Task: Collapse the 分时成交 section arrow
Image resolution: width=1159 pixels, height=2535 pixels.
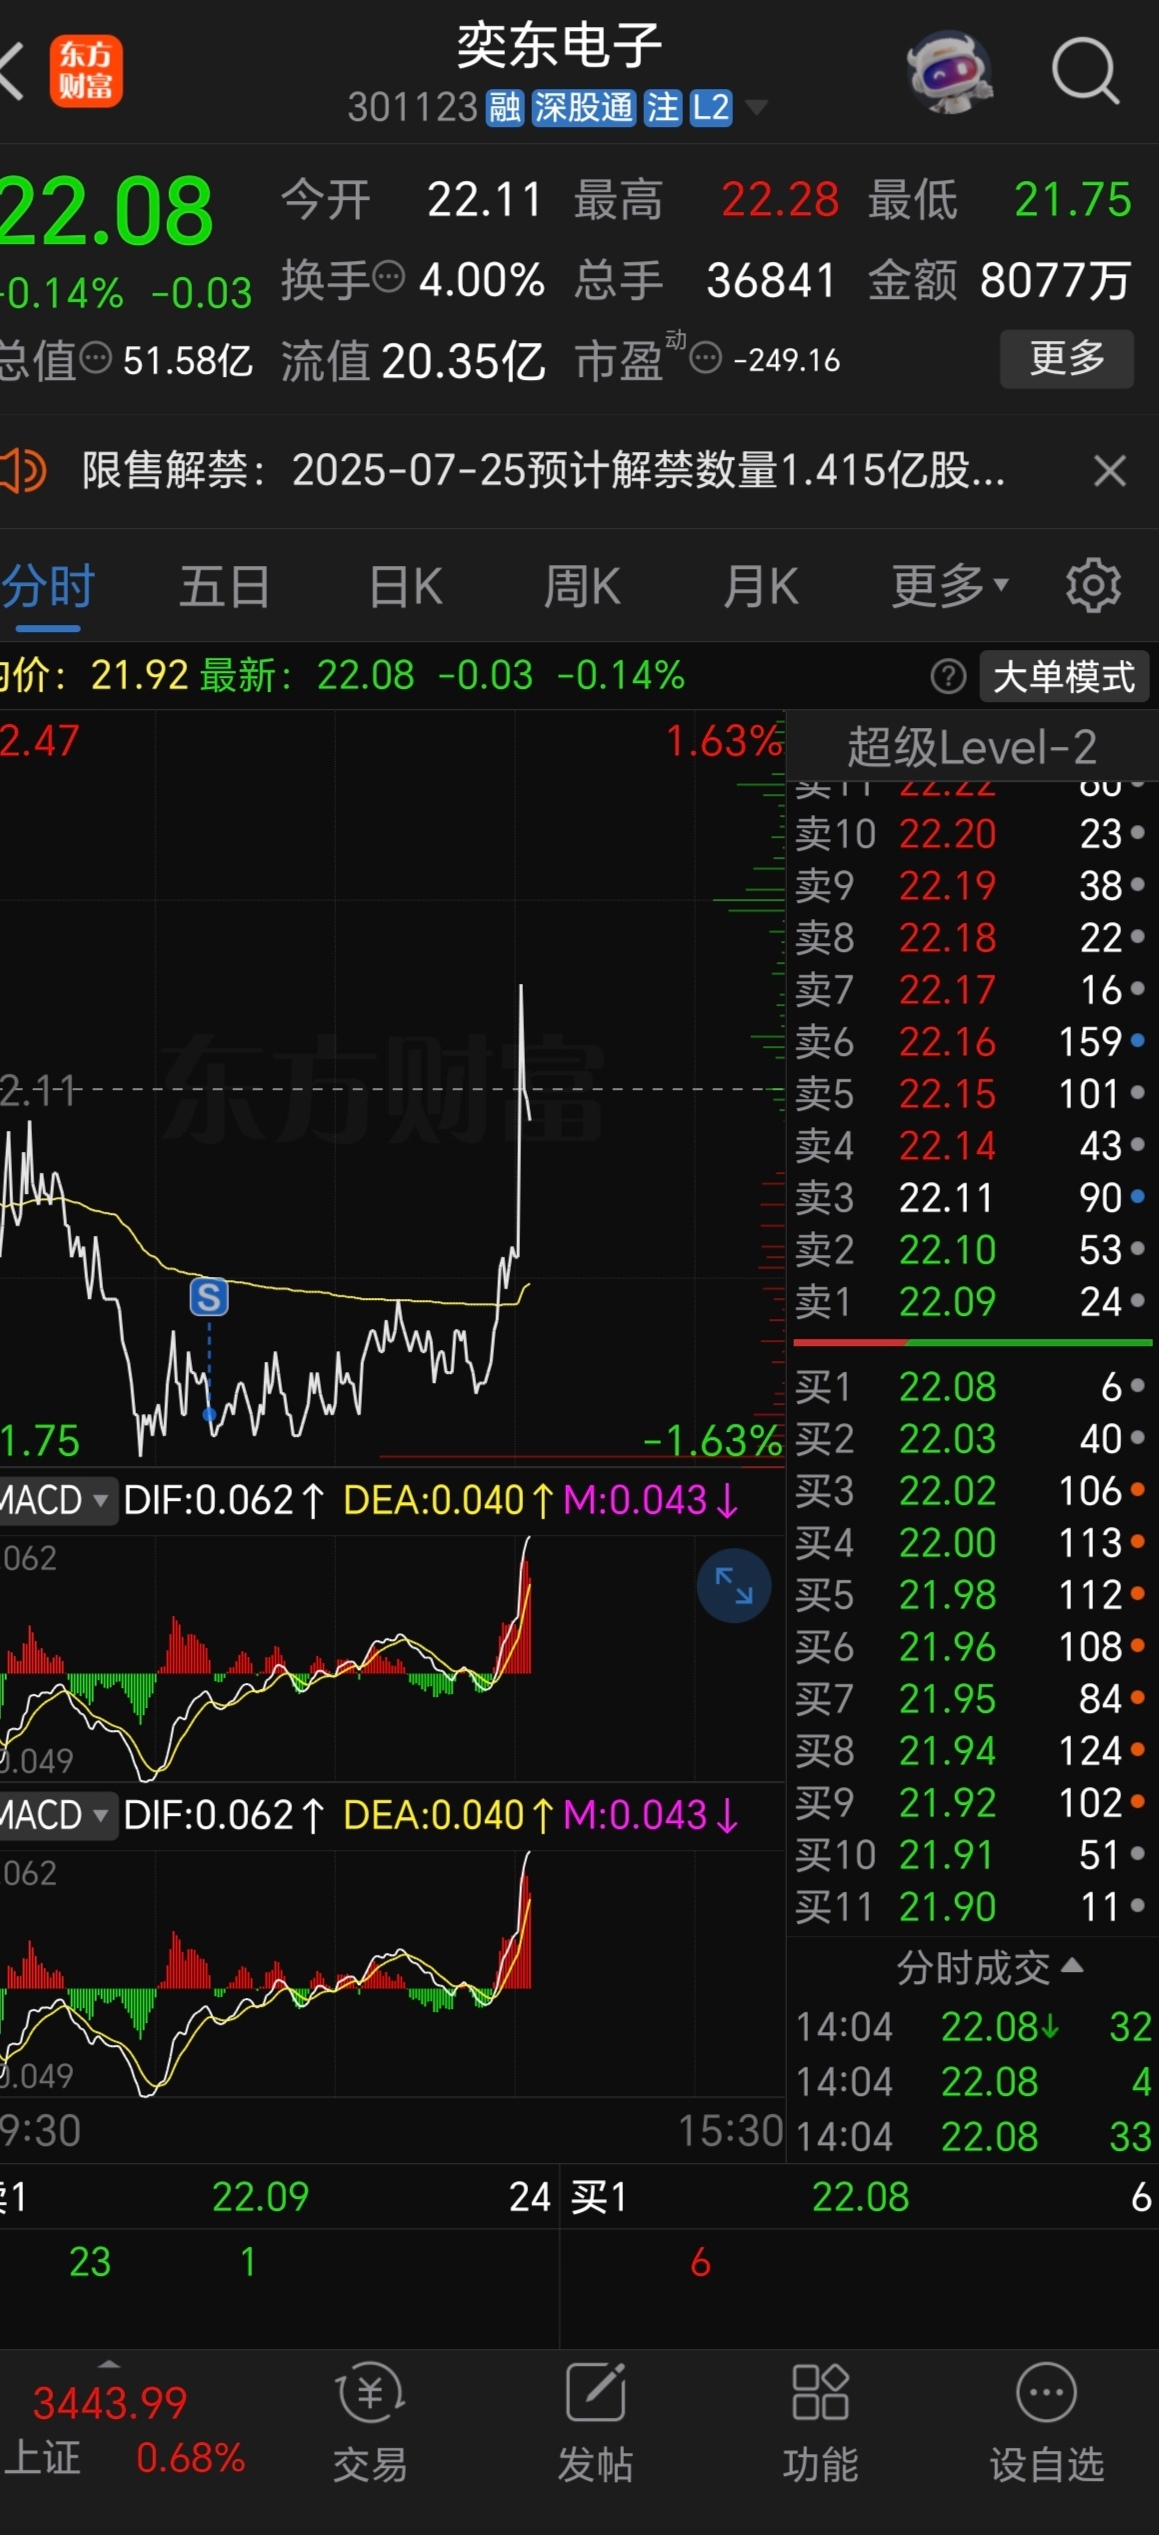Action: (x=1072, y=1965)
